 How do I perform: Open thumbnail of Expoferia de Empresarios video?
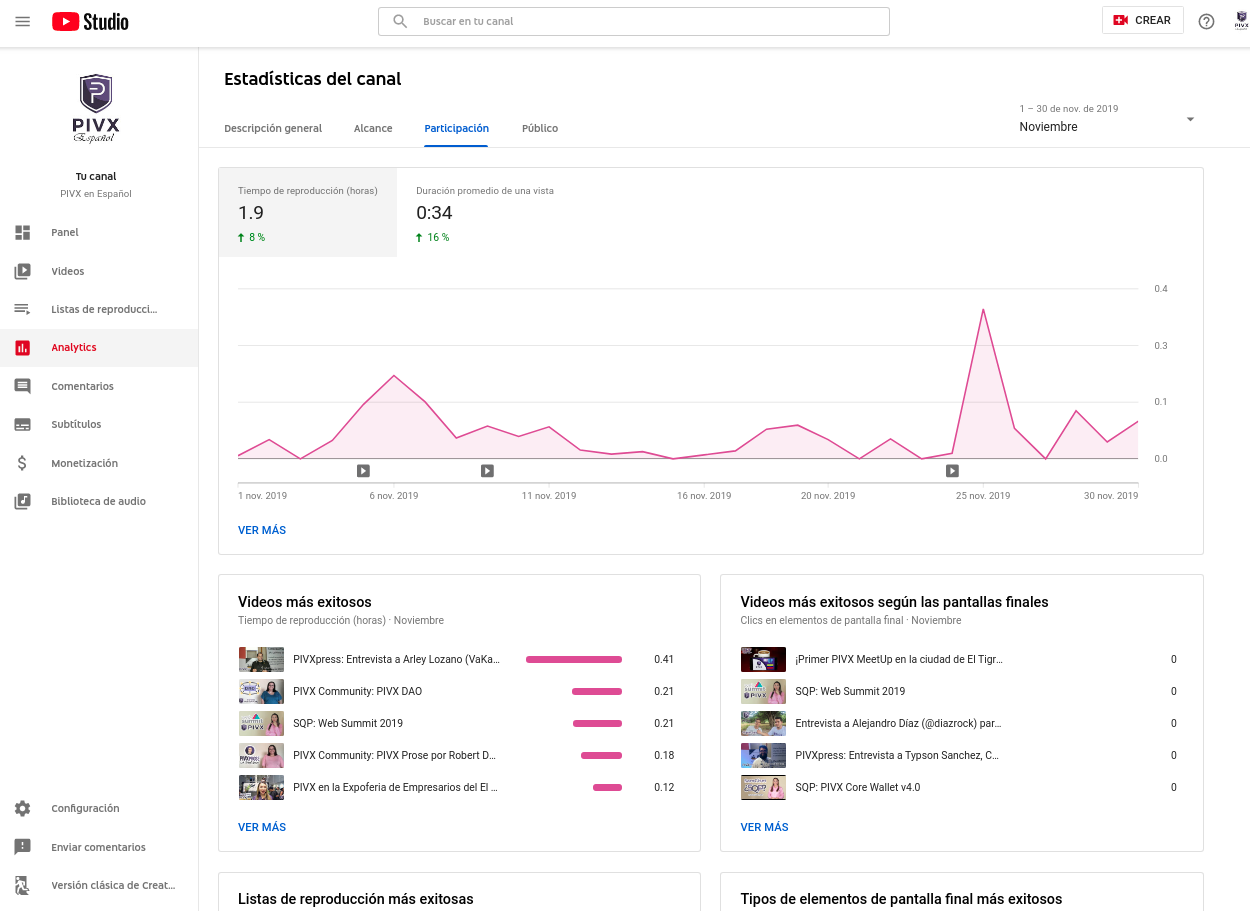261,787
